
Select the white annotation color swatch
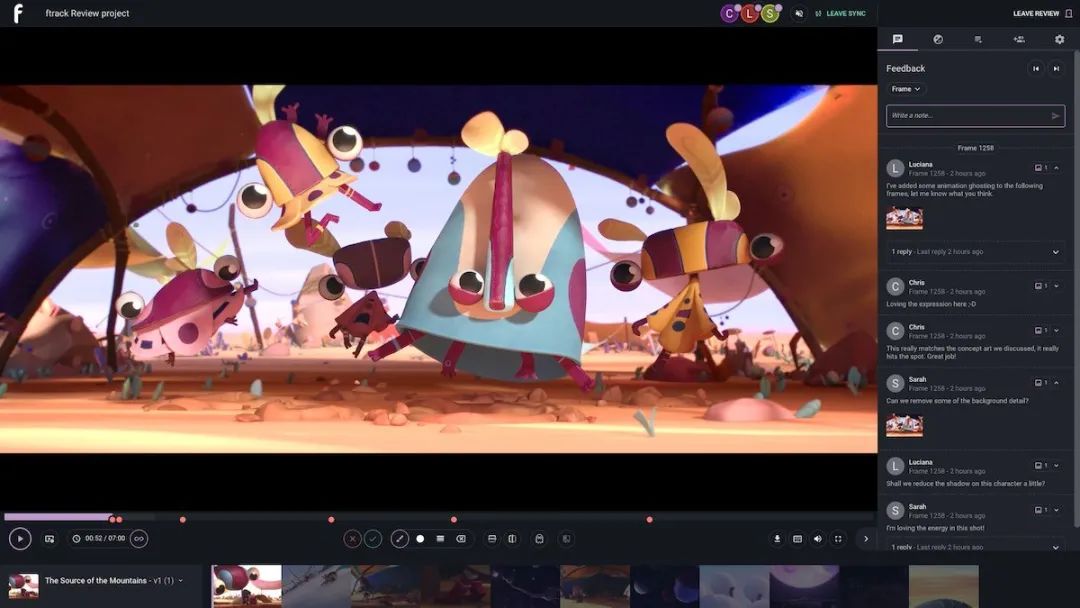[x=420, y=539]
